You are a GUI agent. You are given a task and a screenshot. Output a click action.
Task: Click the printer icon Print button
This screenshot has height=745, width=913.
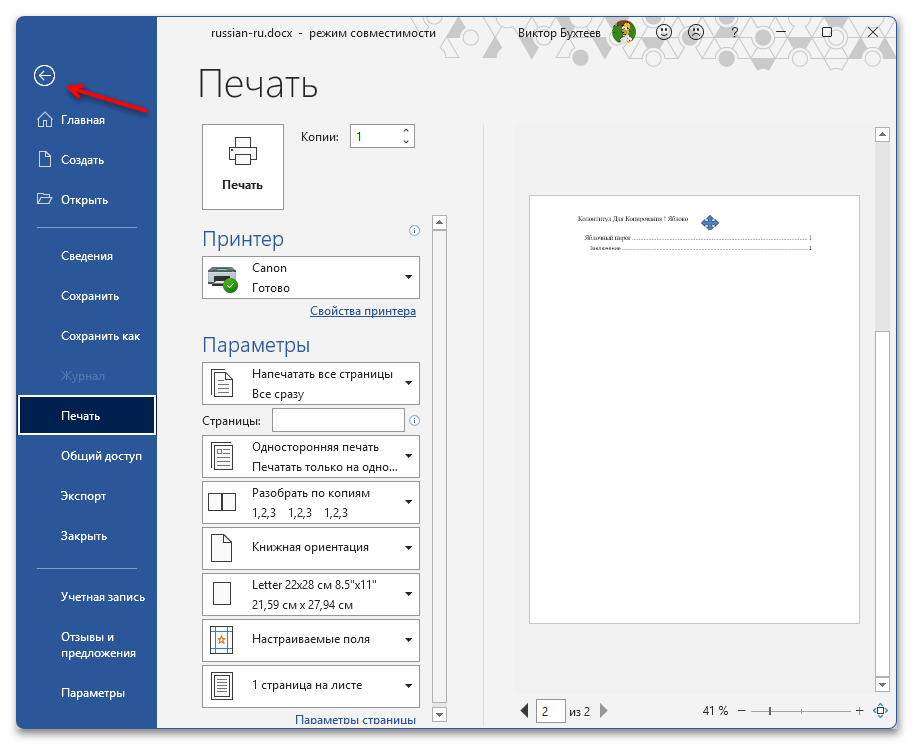click(x=243, y=167)
